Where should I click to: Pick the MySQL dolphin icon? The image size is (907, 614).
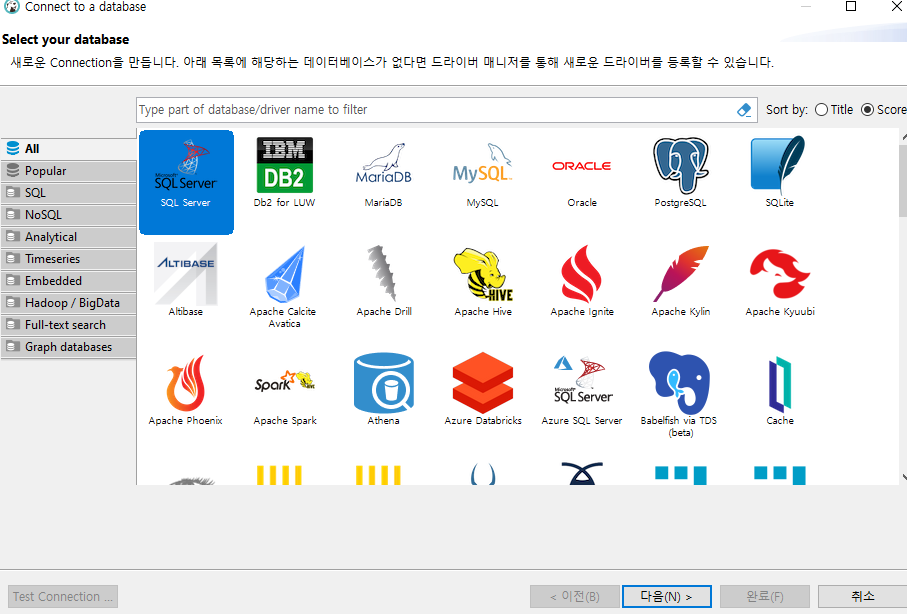(482, 172)
